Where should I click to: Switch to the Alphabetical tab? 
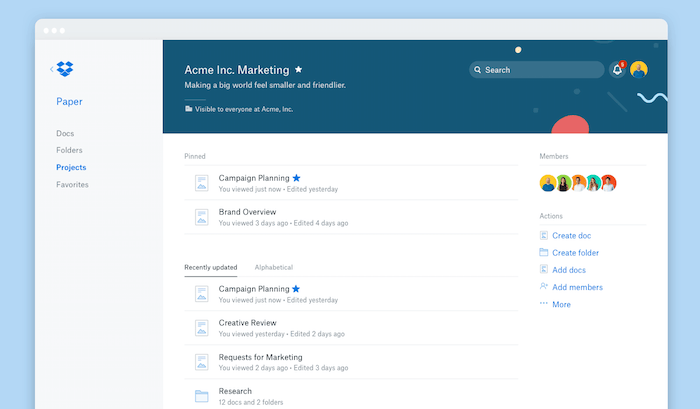click(274, 268)
